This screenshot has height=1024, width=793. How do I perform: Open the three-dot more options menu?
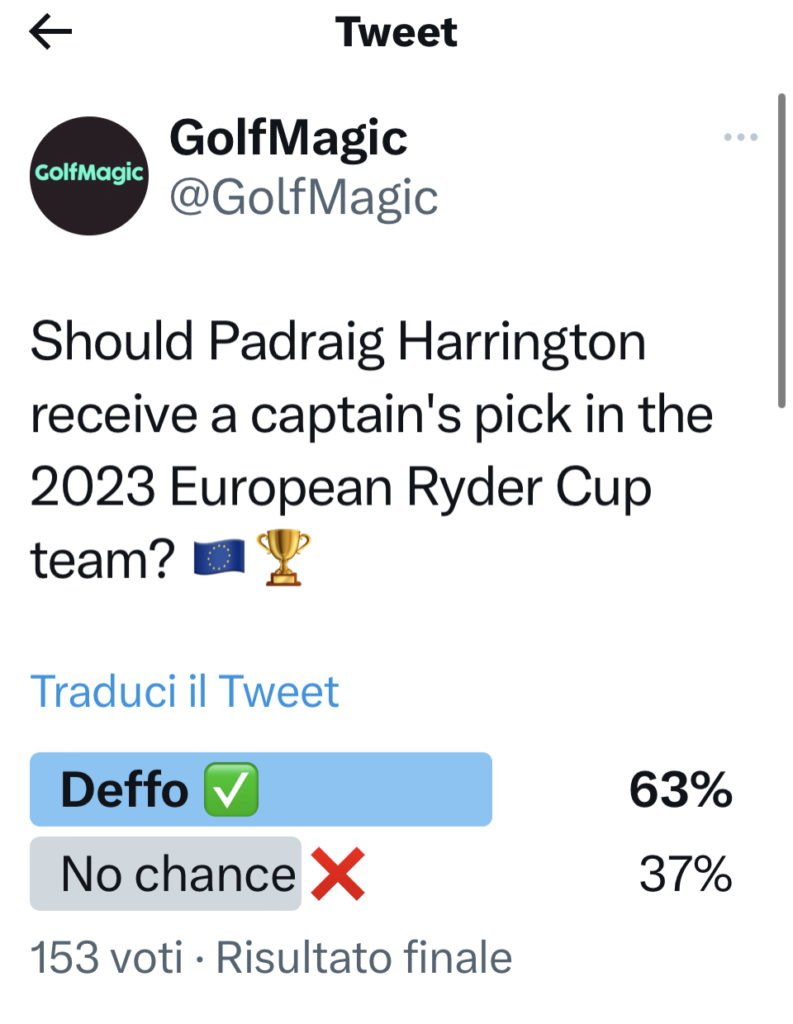(740, 138)
